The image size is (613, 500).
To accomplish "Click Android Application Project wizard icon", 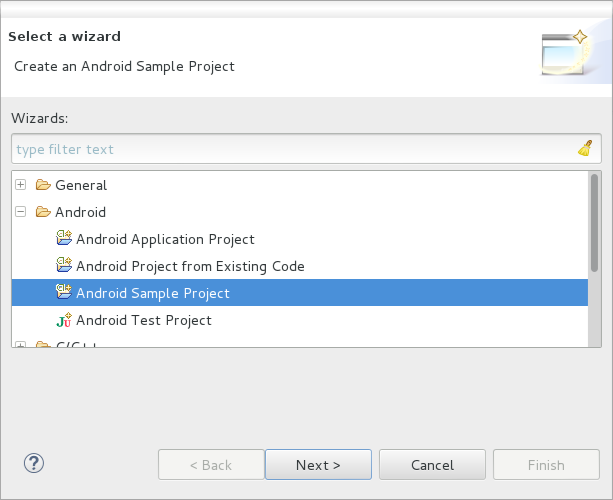I will (x=64, y=238).
